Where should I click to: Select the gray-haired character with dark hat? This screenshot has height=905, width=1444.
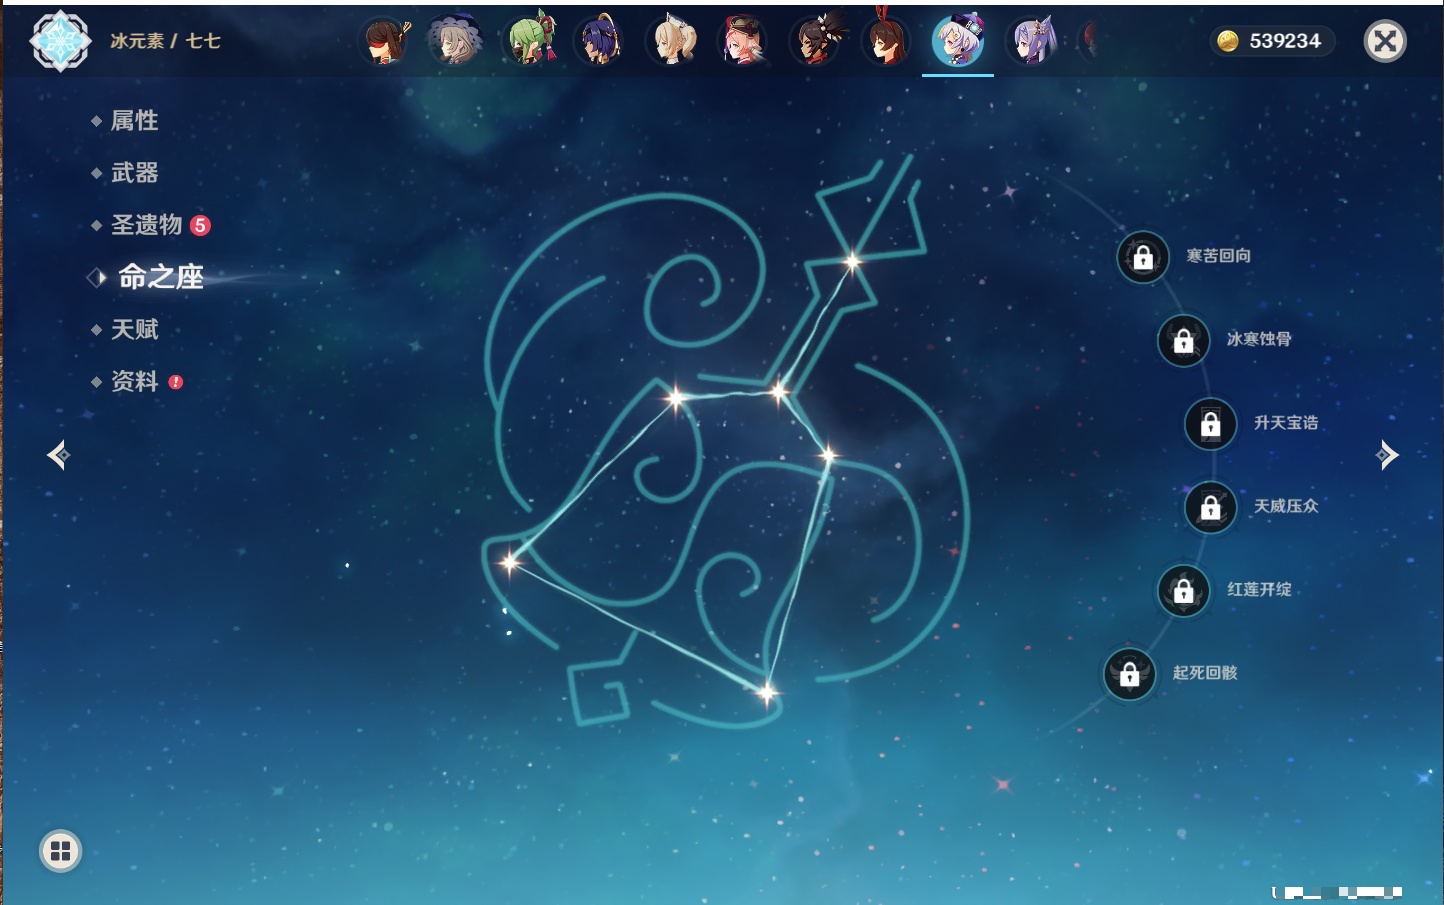click(x=455, y=42)
